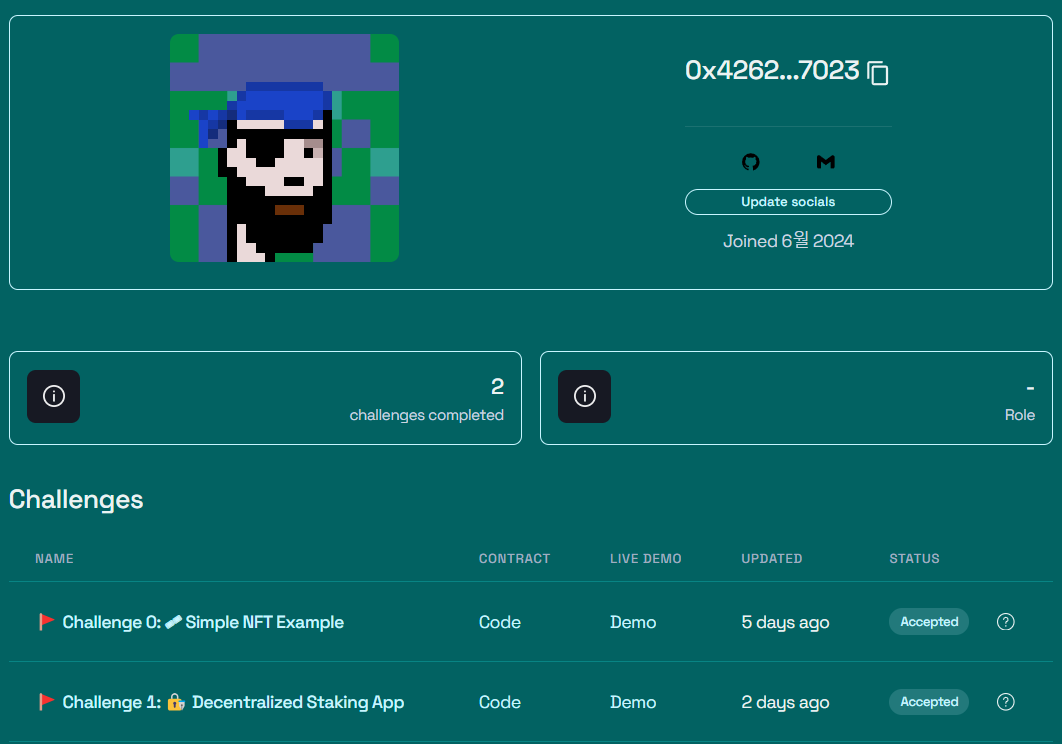Click the pixel-art pirate avatar image
Viewport: 1062px width, 744px height.
(284, 148)
